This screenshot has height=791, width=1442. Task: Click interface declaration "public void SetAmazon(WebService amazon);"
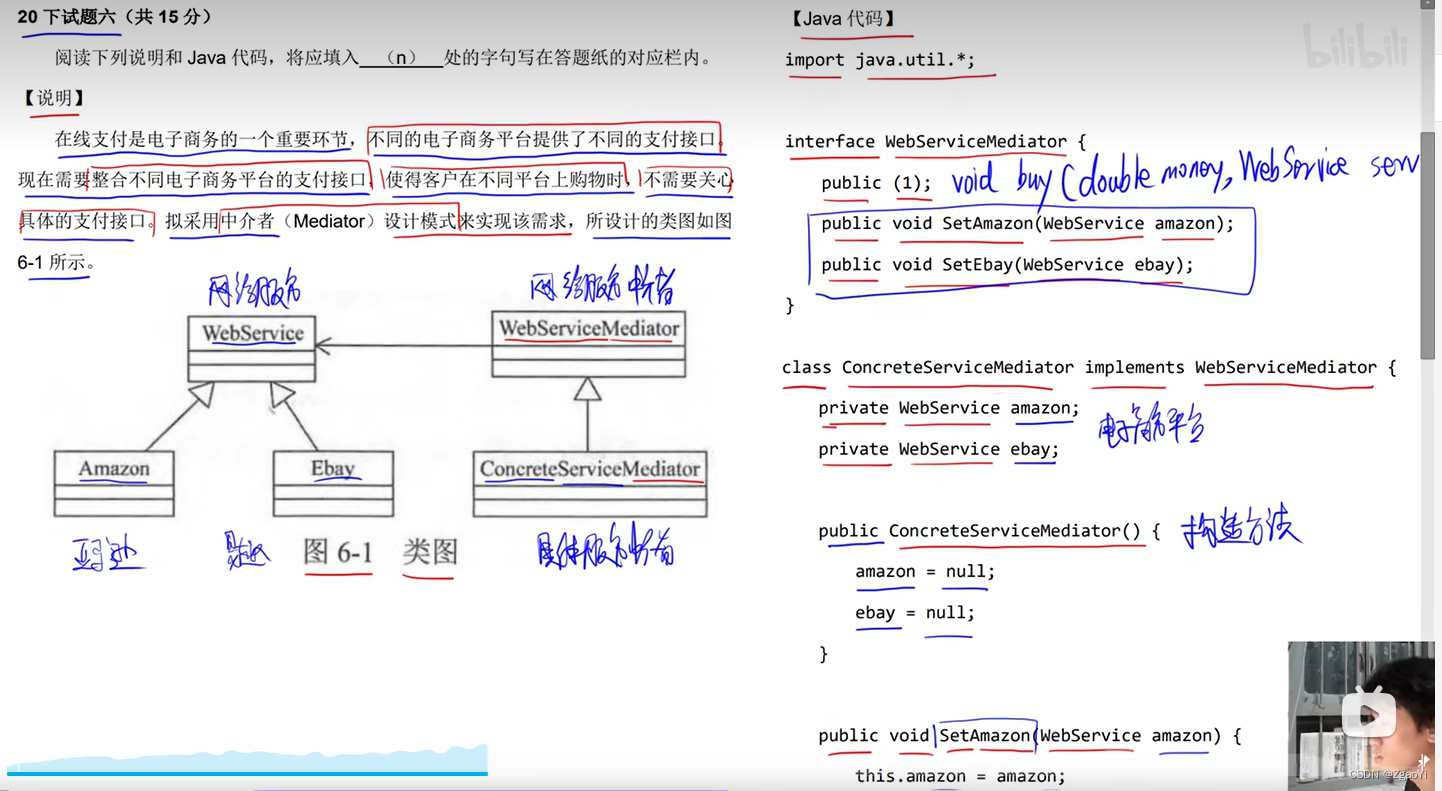tap(1028, 224)
